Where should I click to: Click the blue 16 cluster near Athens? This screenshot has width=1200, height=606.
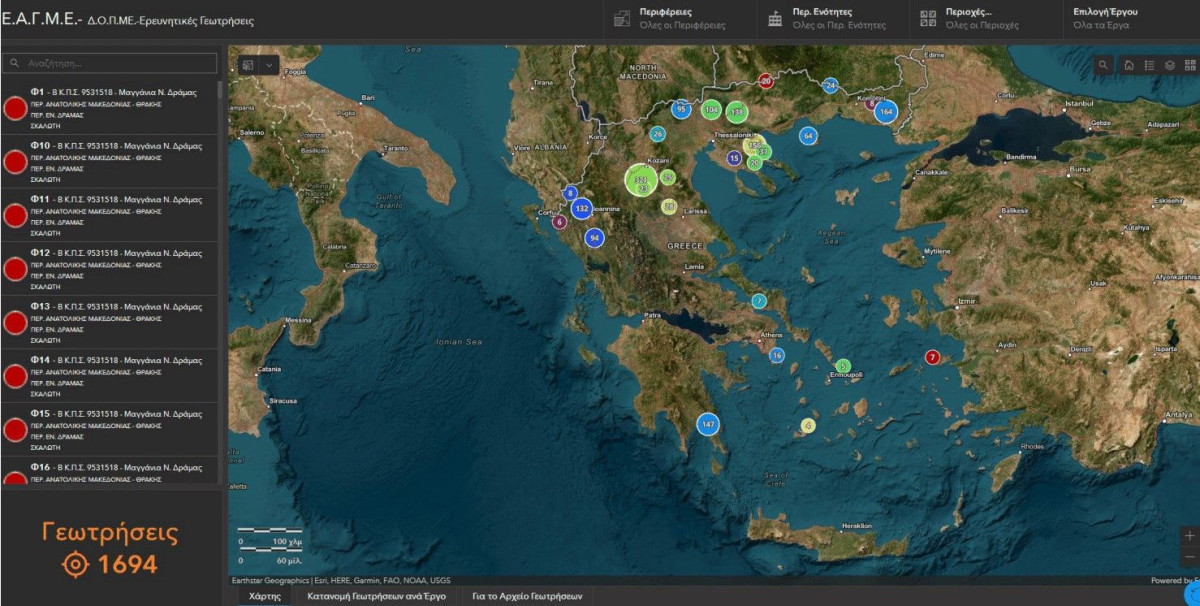(x=776, y=356)
